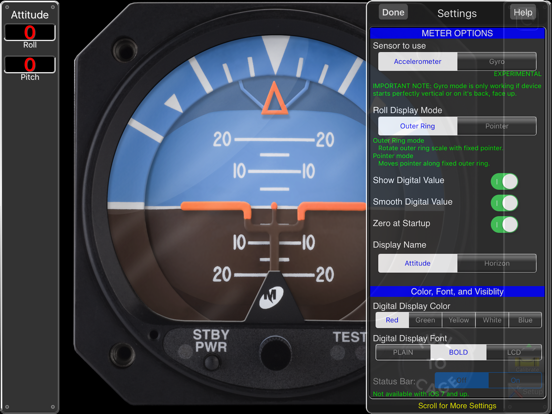
Task: Tap the STBY PWR button on instrument
Action: point(212,362)
